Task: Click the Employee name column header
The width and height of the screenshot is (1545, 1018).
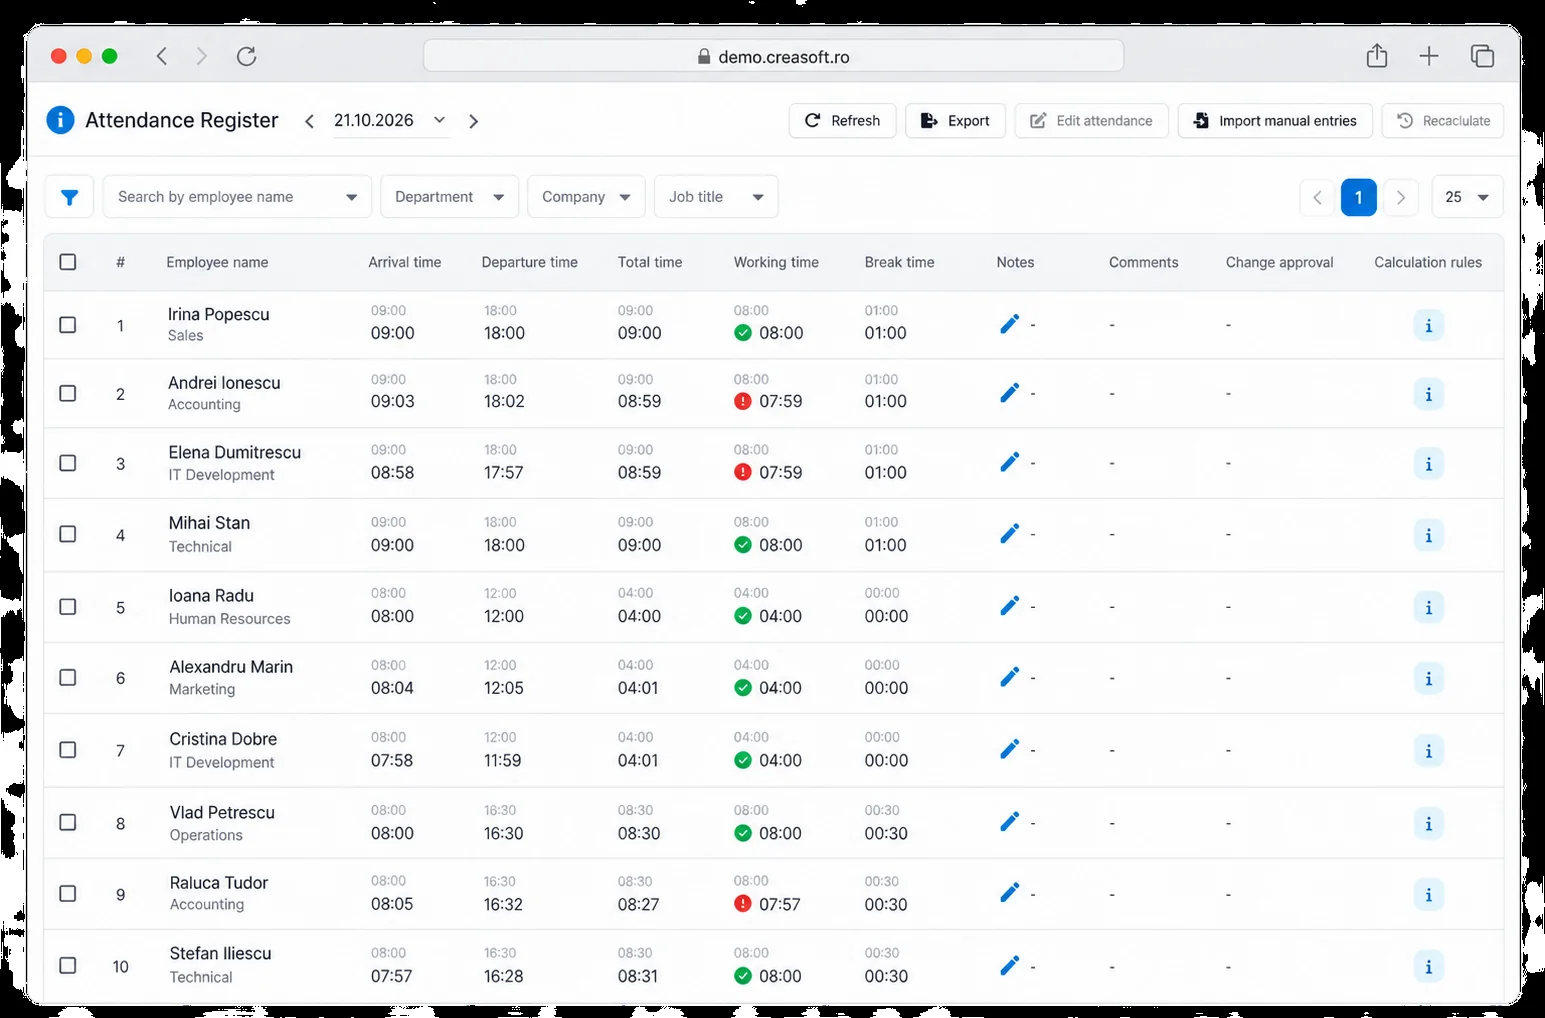Action: click(x=217, y=262)
